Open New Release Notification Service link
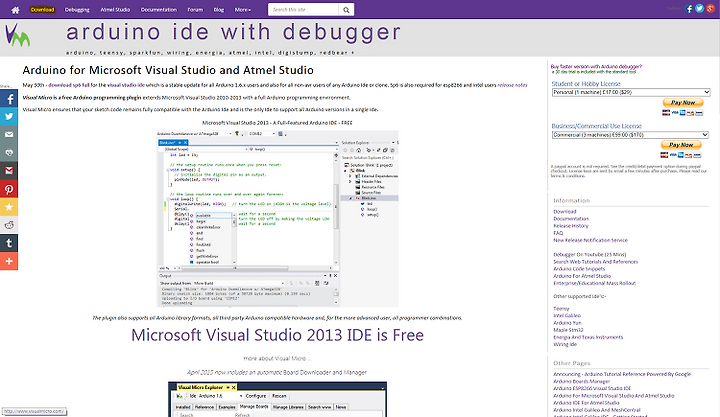 (x=590, y=240)
